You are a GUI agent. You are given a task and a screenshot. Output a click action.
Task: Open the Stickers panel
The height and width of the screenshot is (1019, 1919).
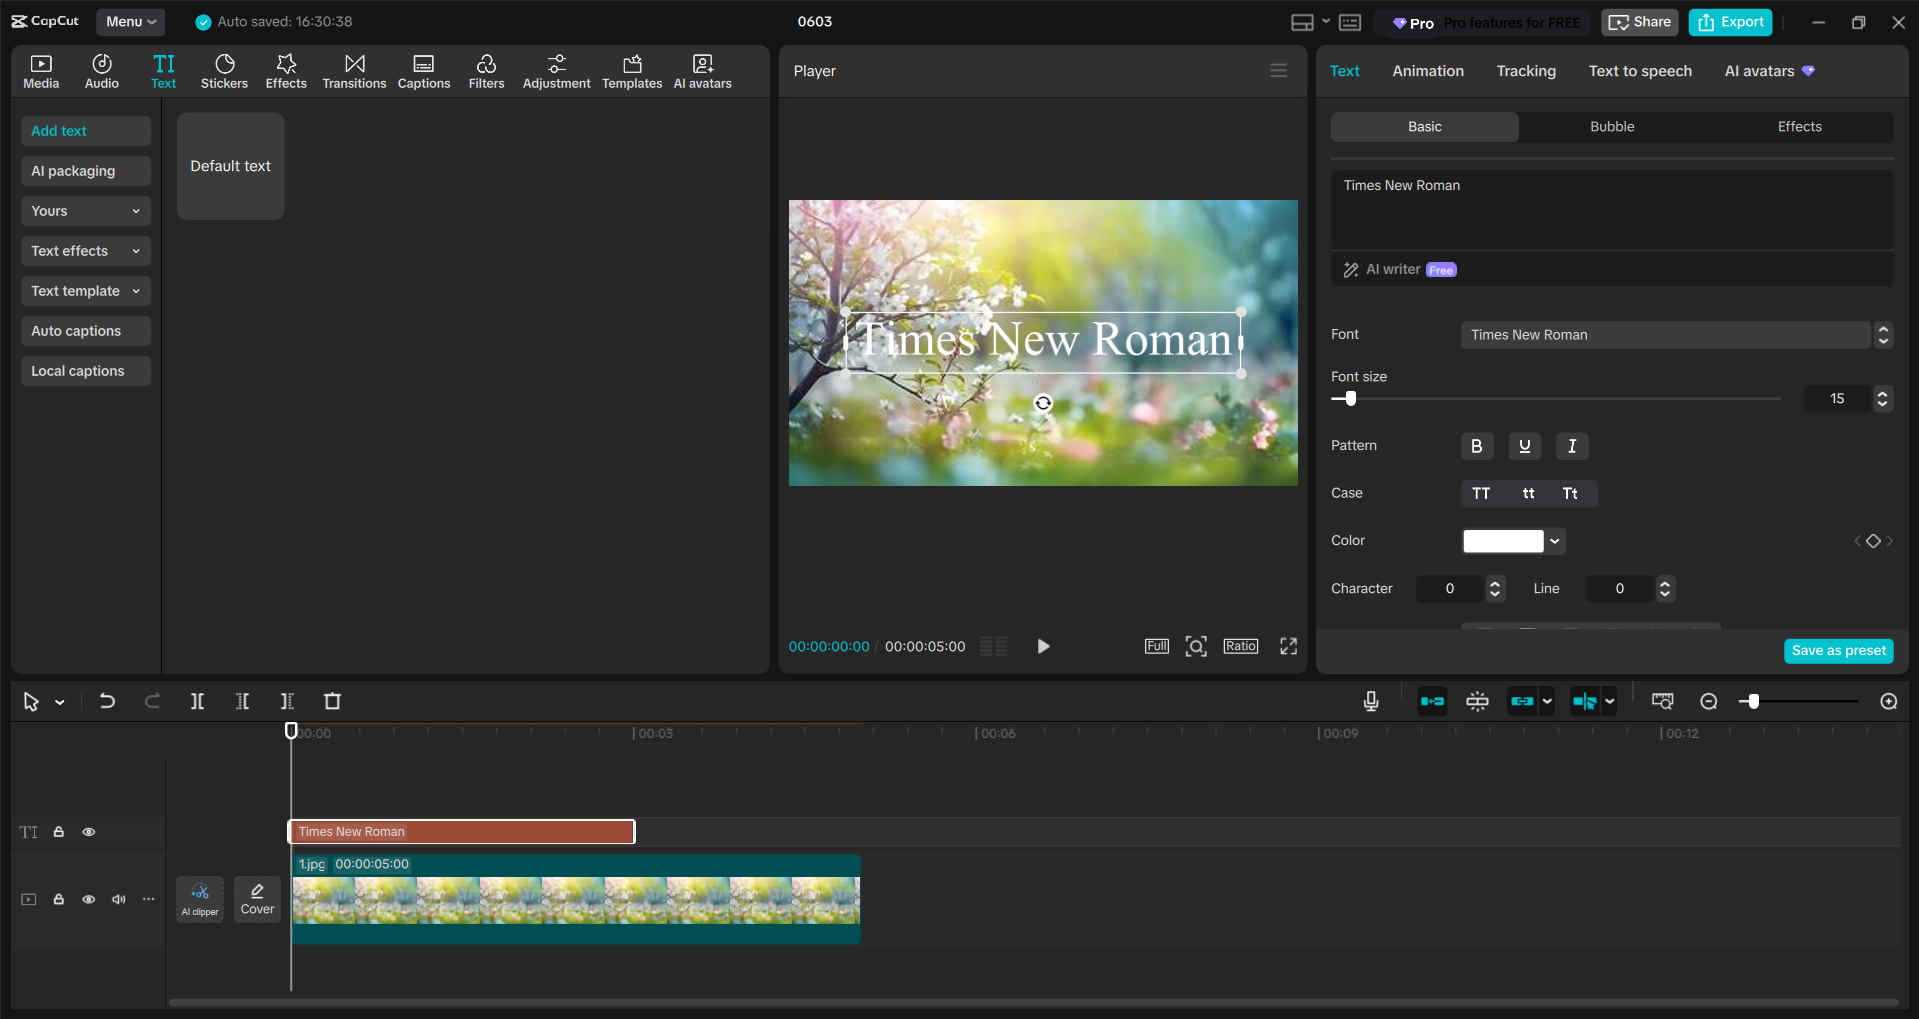(x=224, y=70)
